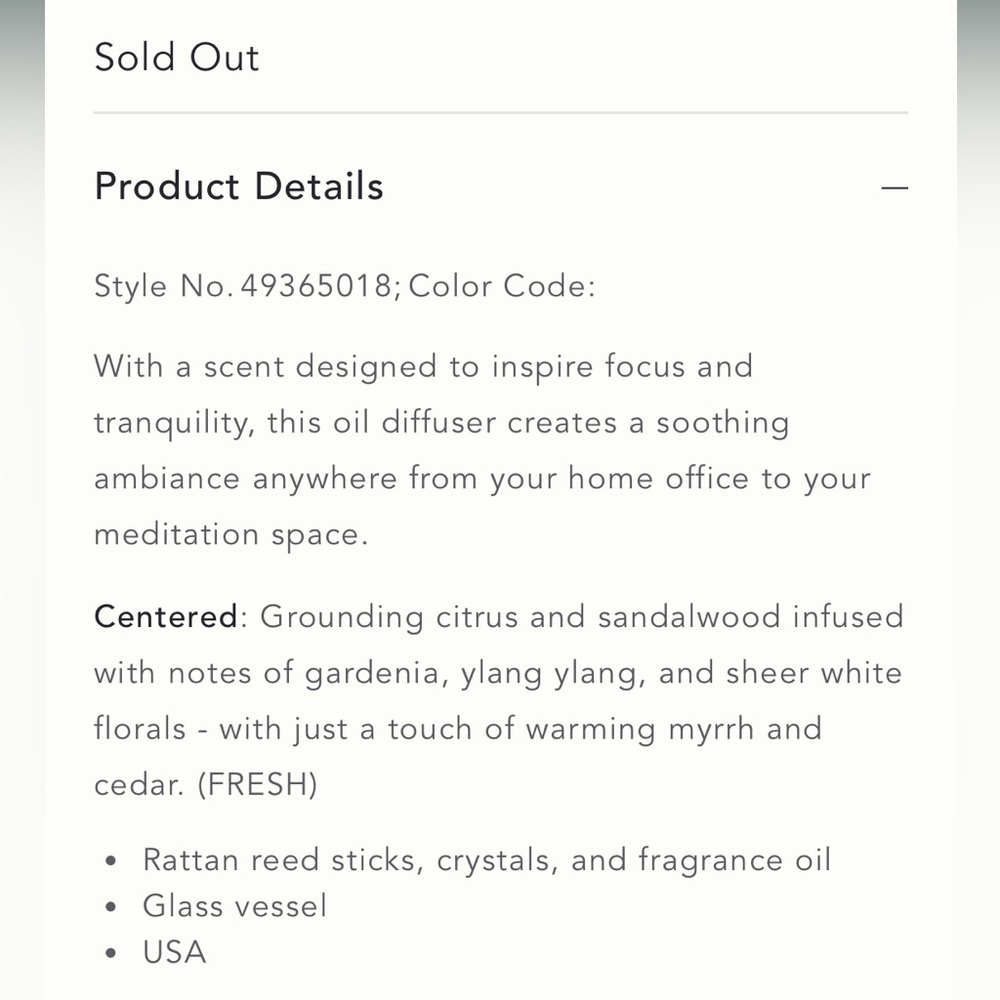The height and width of the screenshot is (1000, 1000).
Task: Click the Rattan reed sticks bullet item
Action: point(487,860)
